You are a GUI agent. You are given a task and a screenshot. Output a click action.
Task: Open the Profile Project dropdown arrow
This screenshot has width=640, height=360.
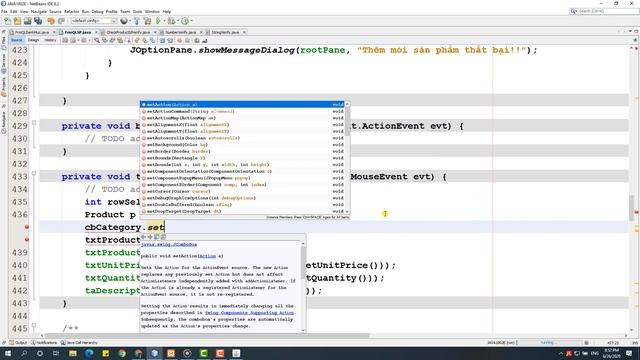pyautogui.click(x=191, y=21)
